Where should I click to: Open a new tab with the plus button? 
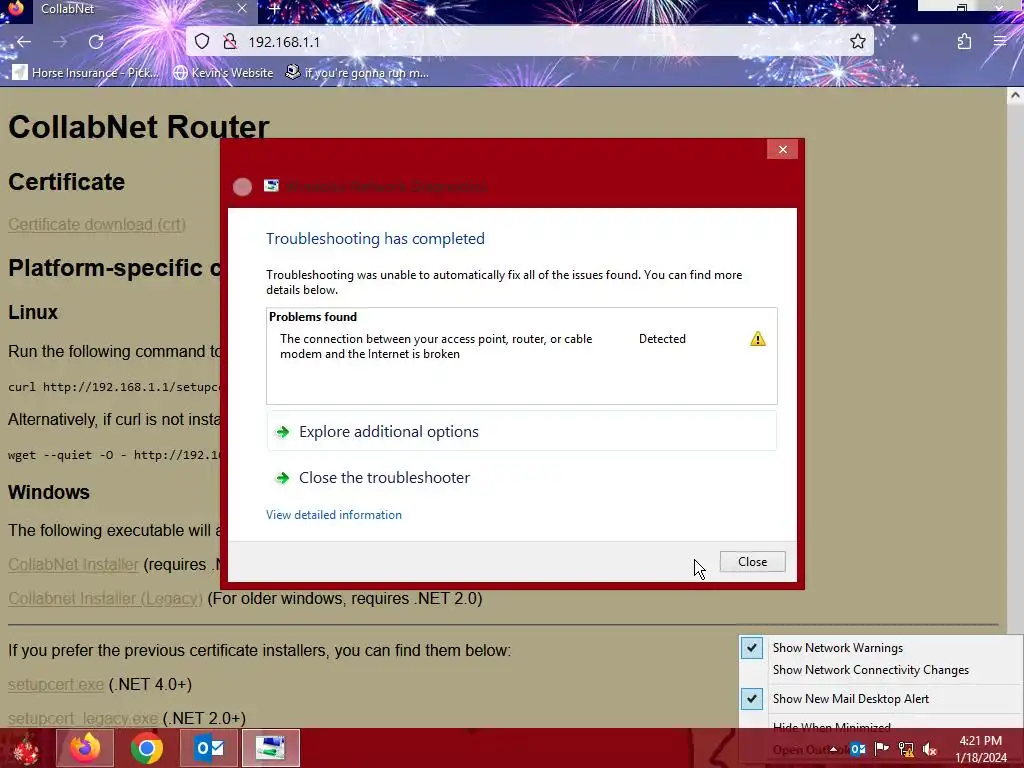click(x=274, y=9)
